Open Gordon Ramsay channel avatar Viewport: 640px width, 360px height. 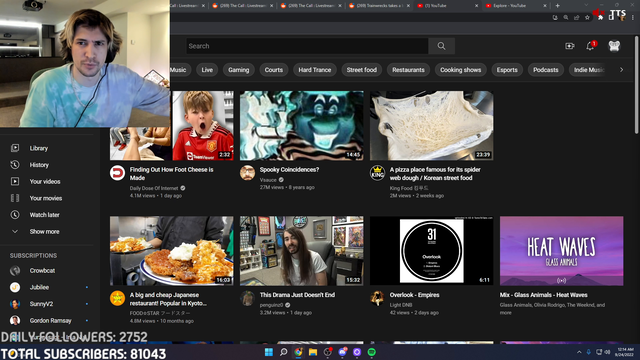pos(15,321)
